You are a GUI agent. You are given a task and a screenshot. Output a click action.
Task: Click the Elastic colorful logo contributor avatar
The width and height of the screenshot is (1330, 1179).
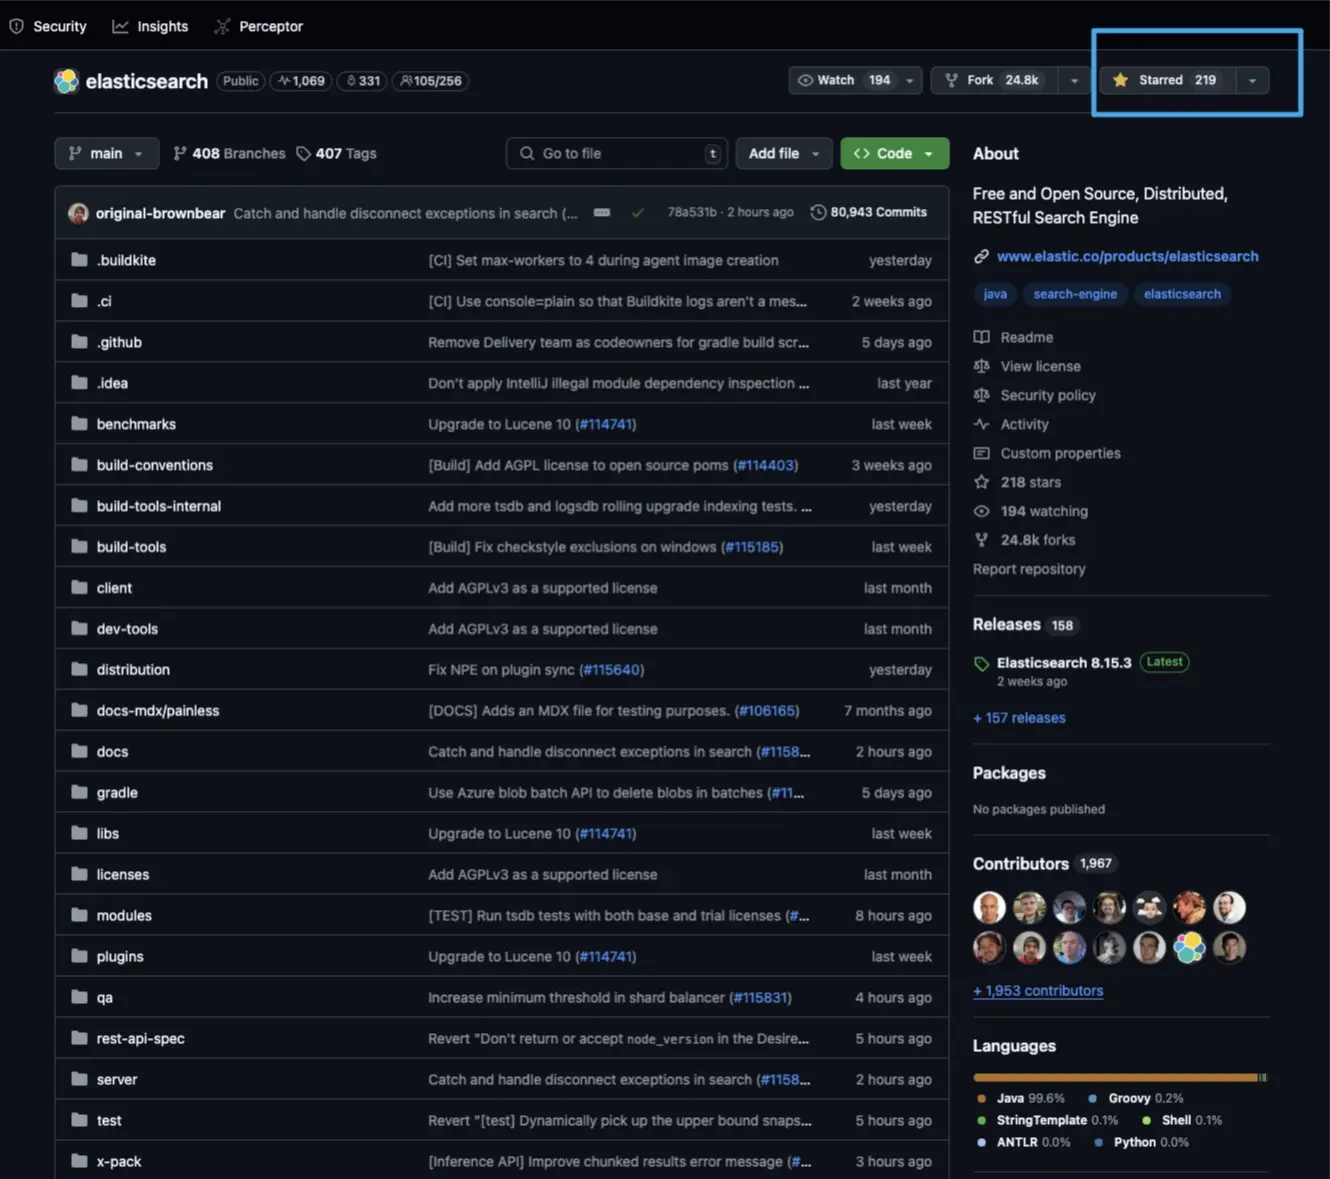tap(1189, 947)
